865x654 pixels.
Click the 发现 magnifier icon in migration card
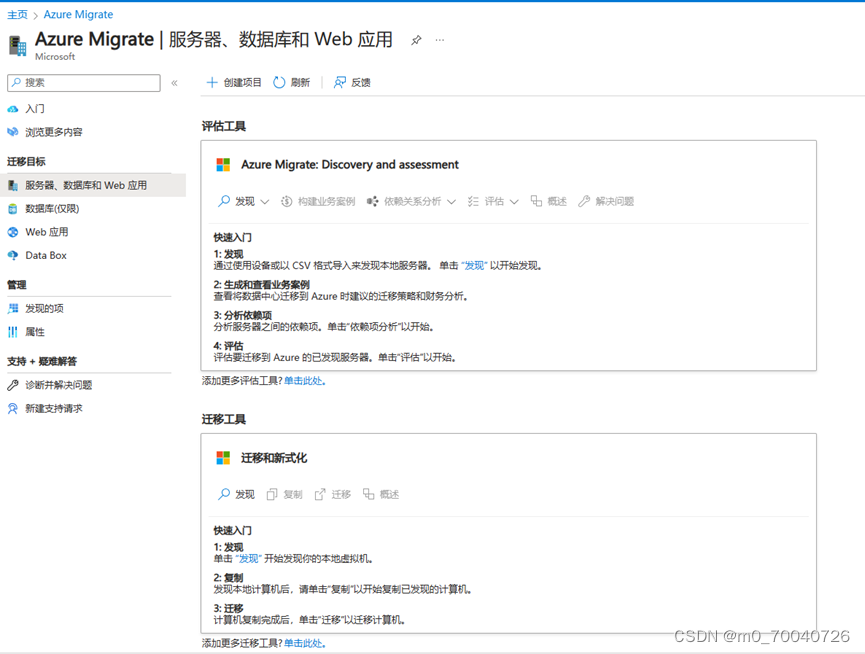coord(224,494)
